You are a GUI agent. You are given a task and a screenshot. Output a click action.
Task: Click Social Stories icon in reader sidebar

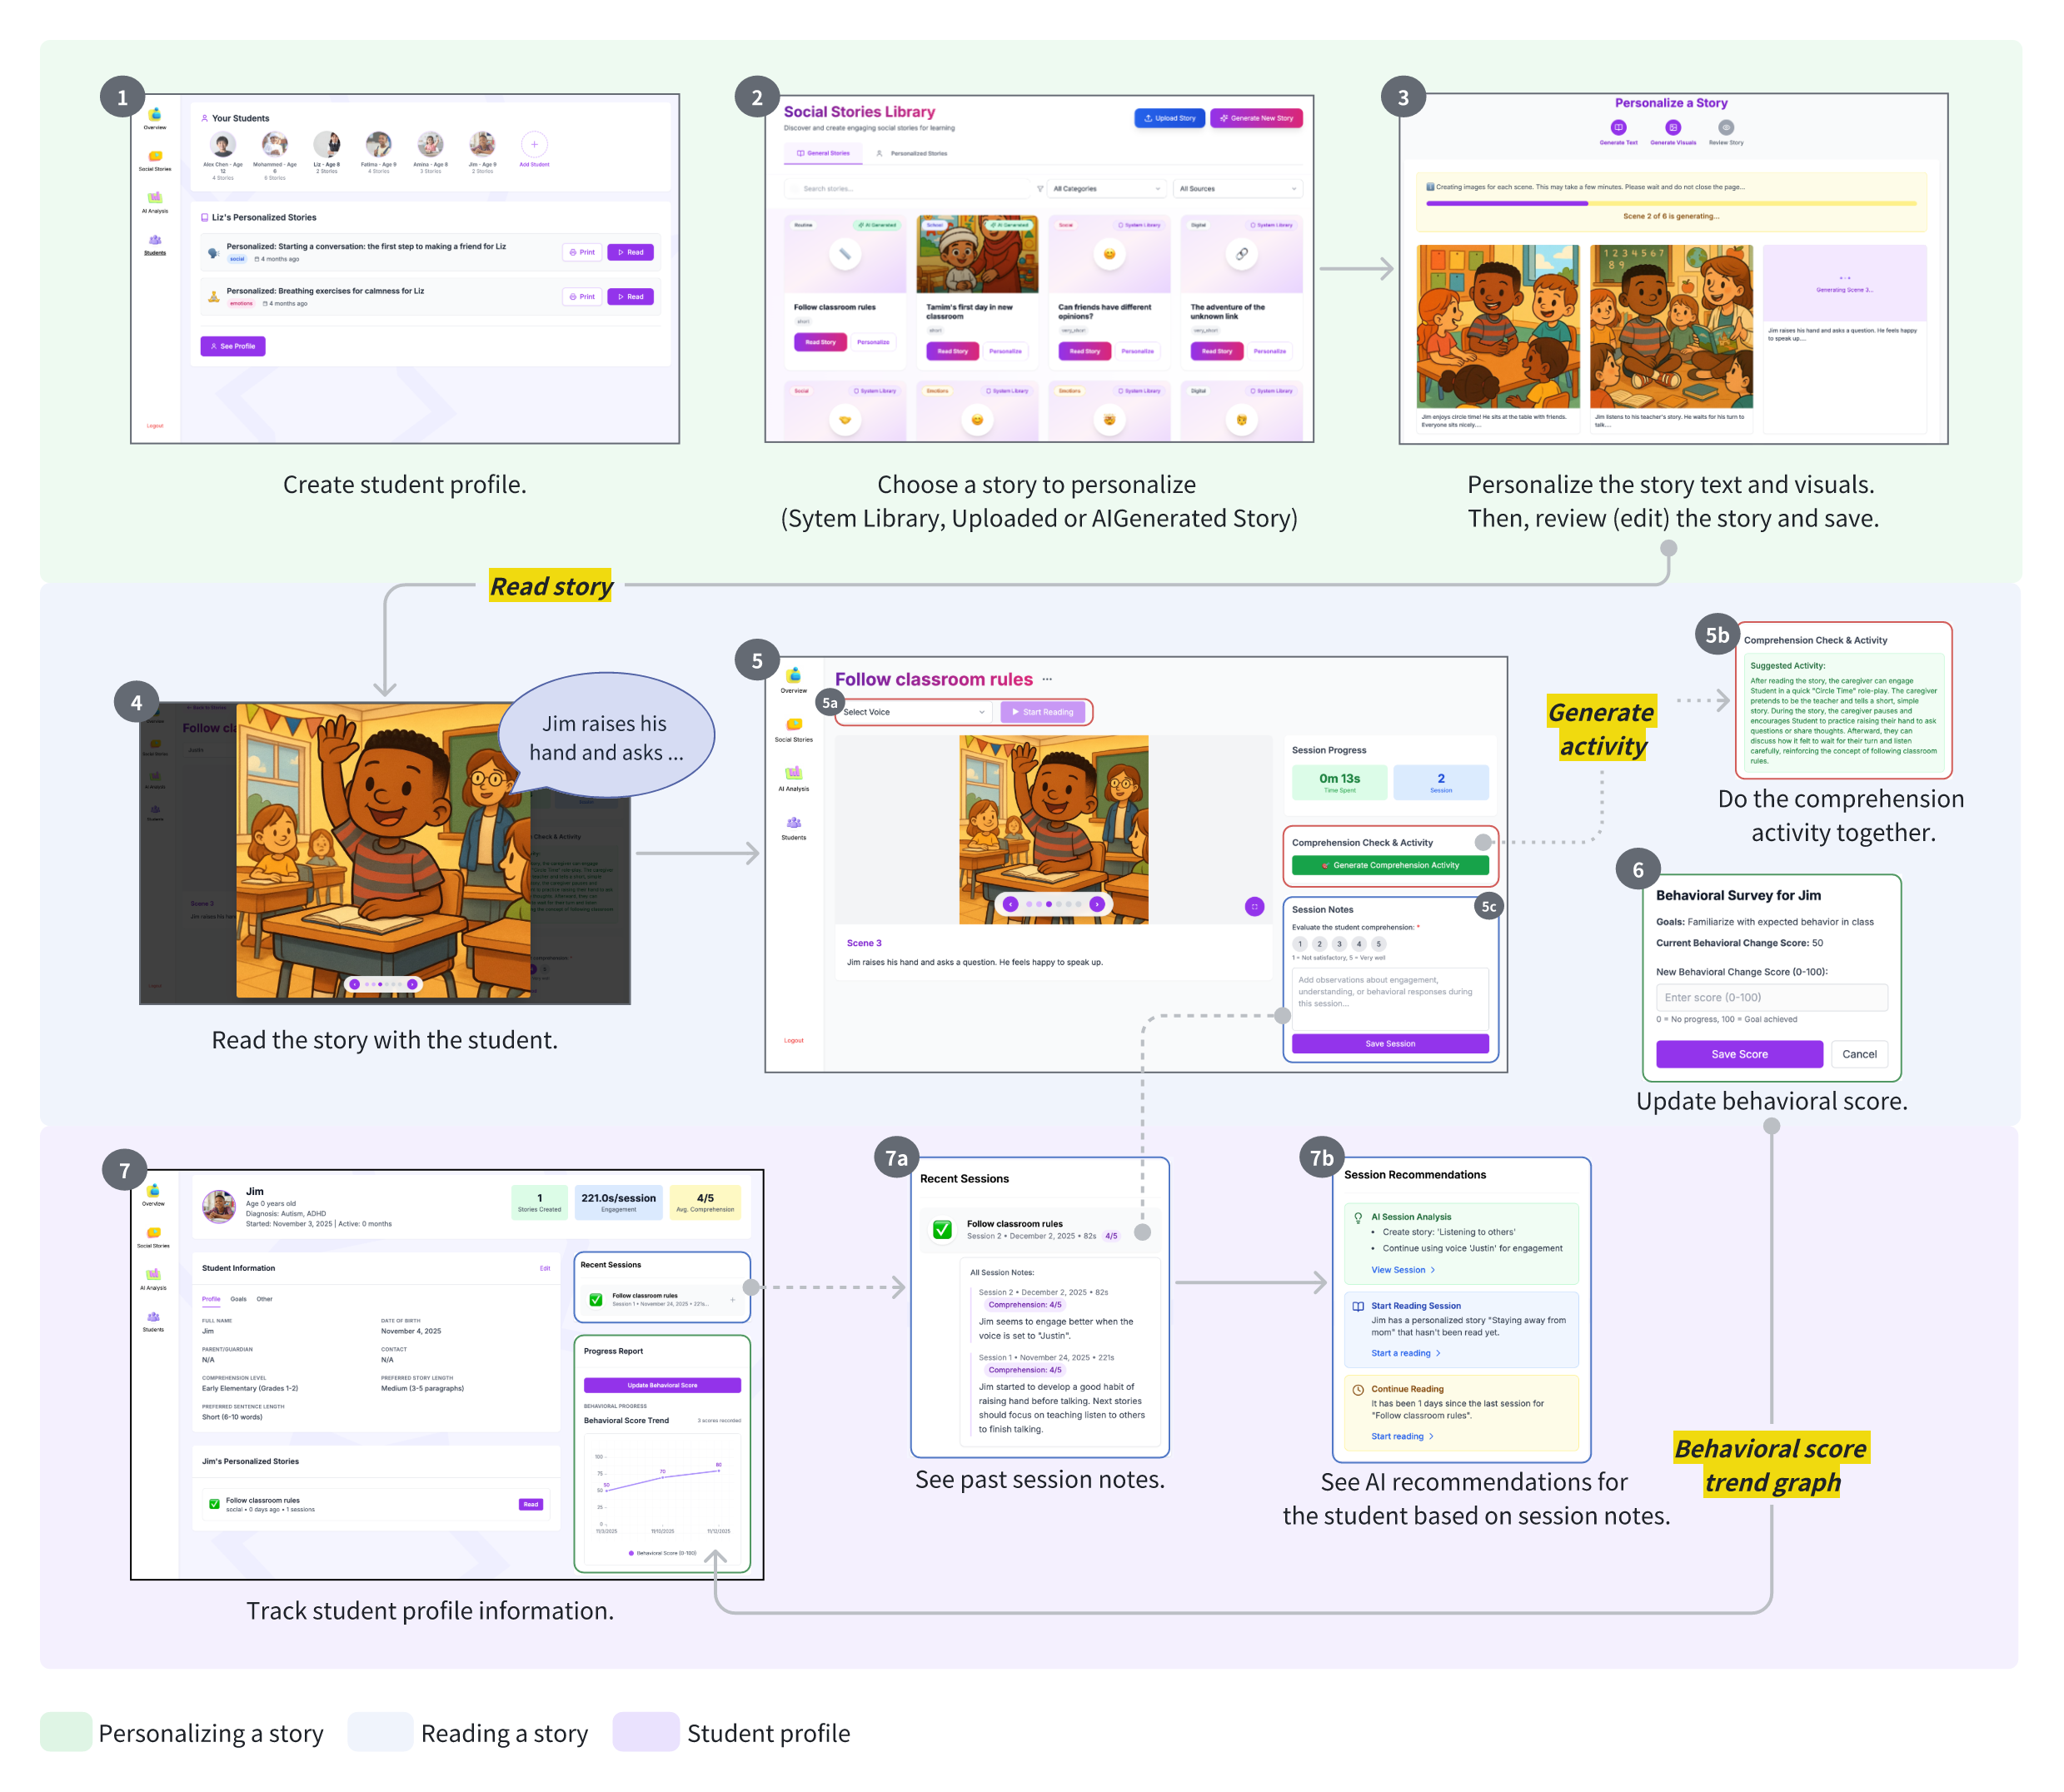coord(793,726)
